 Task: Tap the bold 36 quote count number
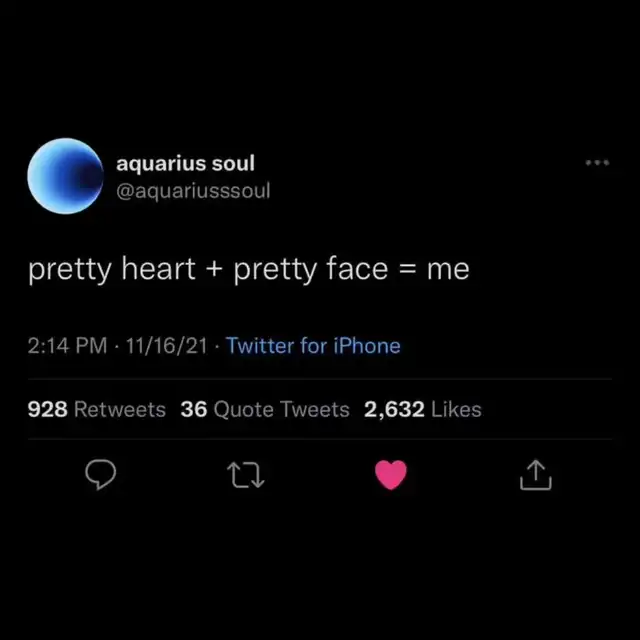194,409
